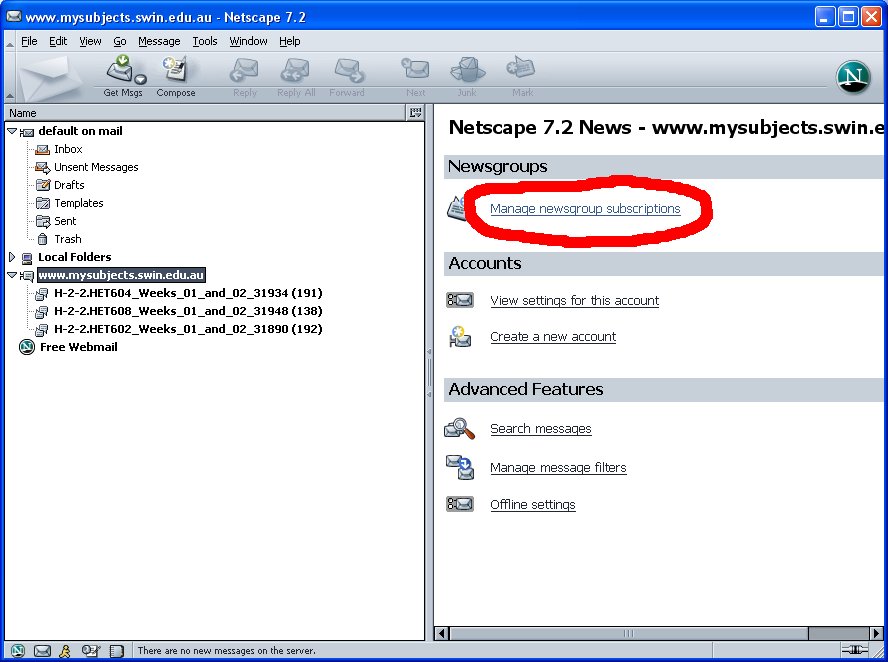Click the Free Webmail Netscape icon

coord(27,347)
